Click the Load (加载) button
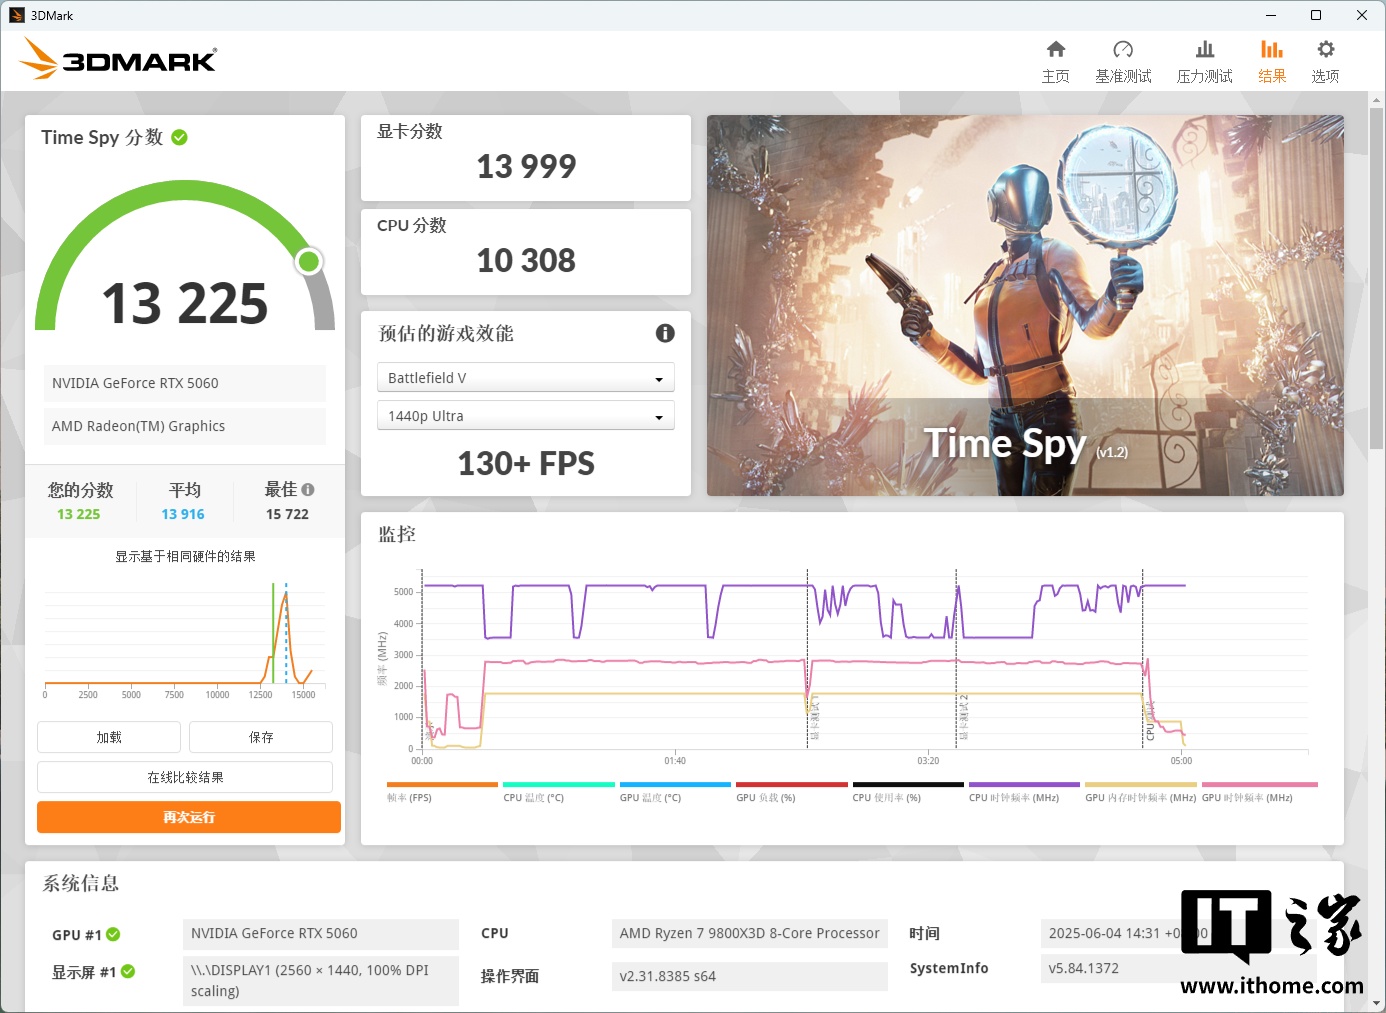Viewport: 1386px width, 1013px height. point(109,737)
